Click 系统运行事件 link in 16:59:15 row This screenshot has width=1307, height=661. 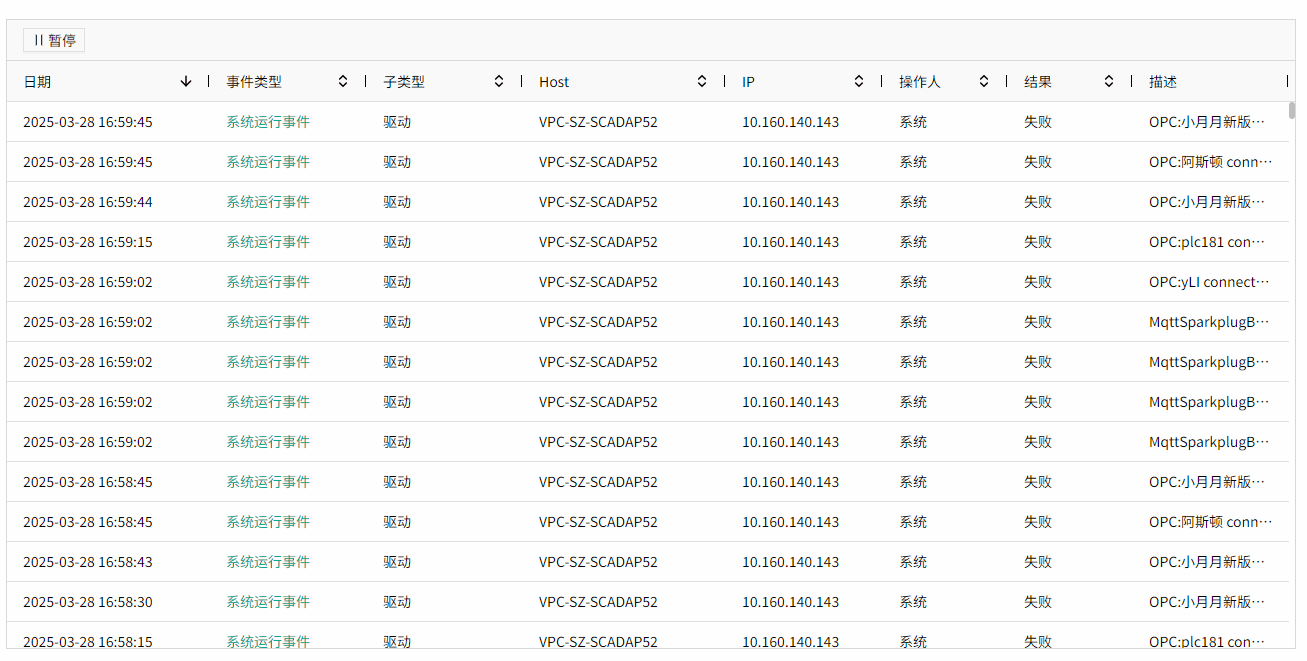[x=268, y=242]
